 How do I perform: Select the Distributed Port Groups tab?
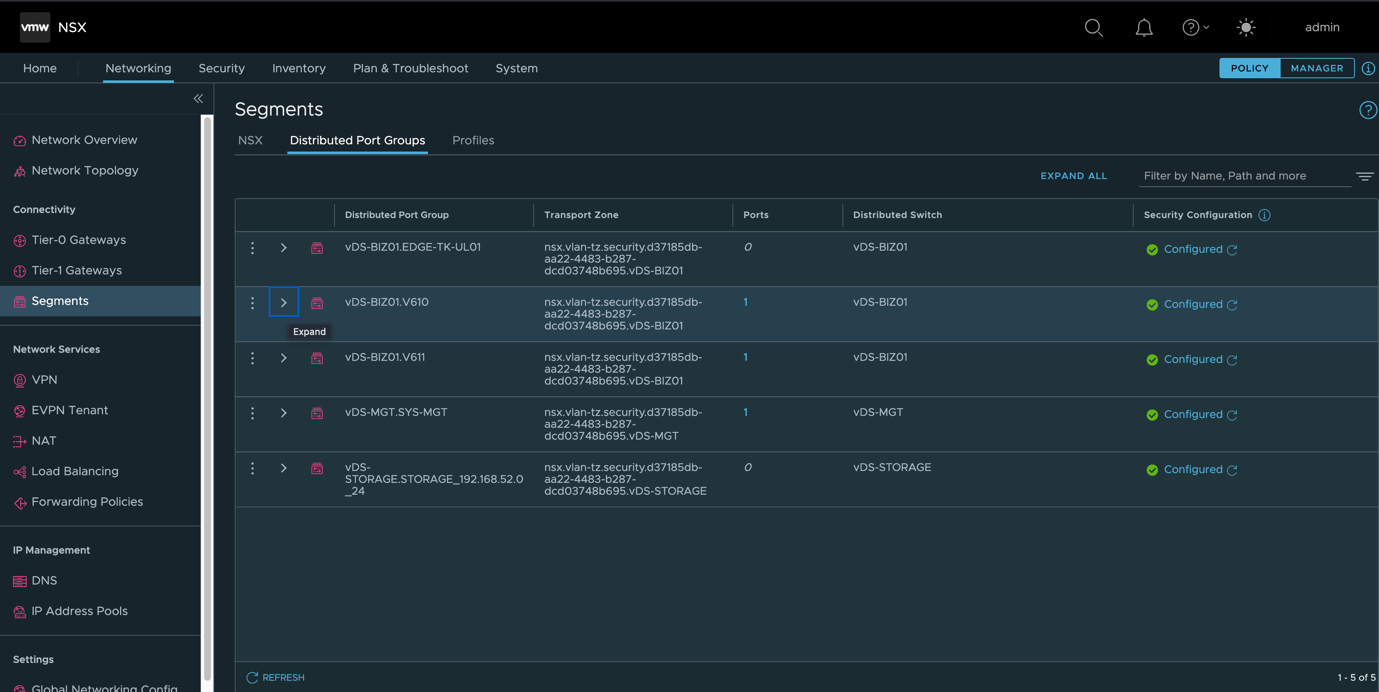coord(357,140)
